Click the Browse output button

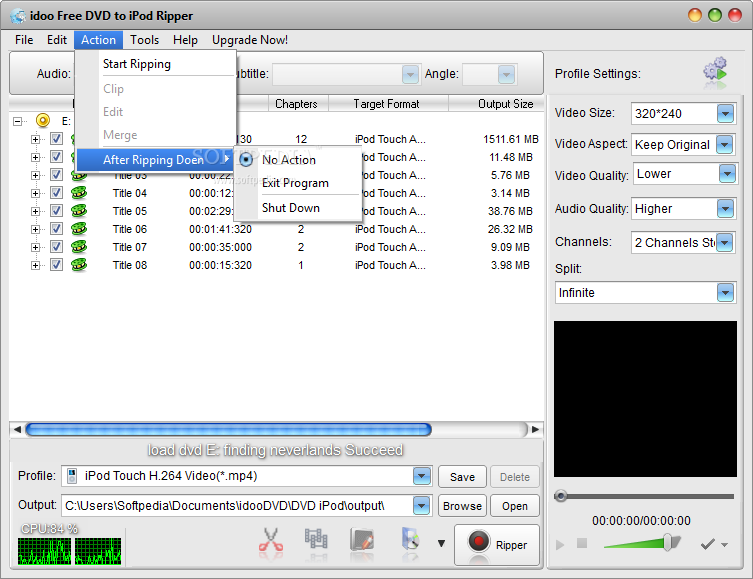click(x=462, y=506)
